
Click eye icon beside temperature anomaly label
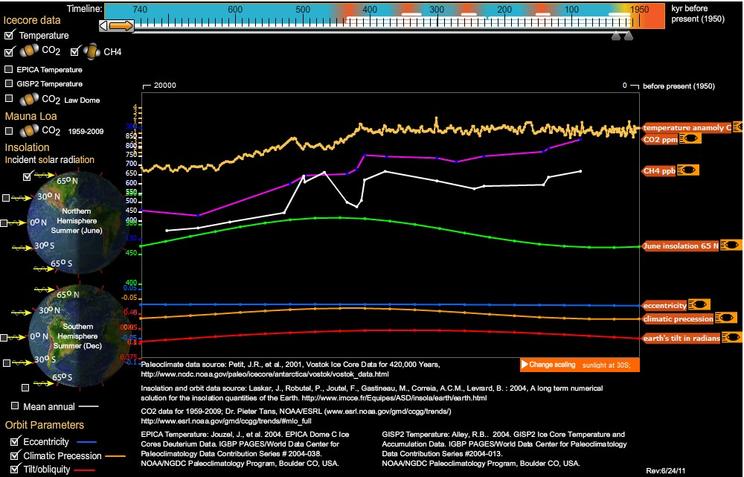[737, 127]
